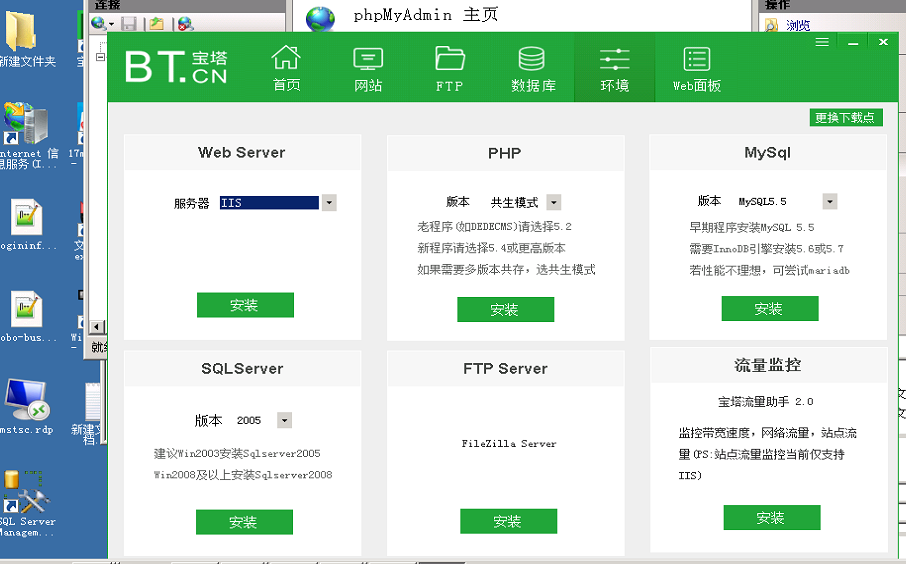Open the hamburger menu in BT title bar
The width and height of the screenshot is (906, 564).
[x=822, y=42]
